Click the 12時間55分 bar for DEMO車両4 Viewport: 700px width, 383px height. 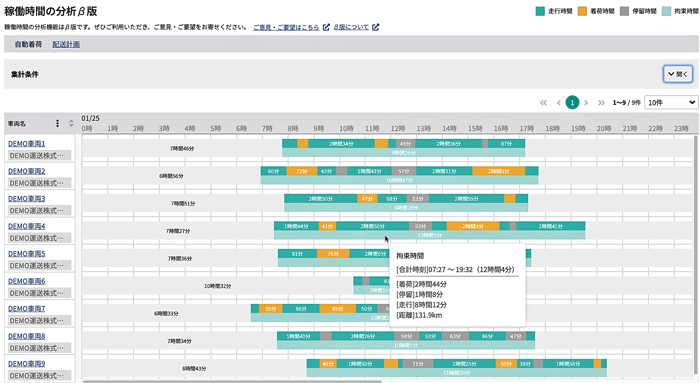(x=429, y=235)
